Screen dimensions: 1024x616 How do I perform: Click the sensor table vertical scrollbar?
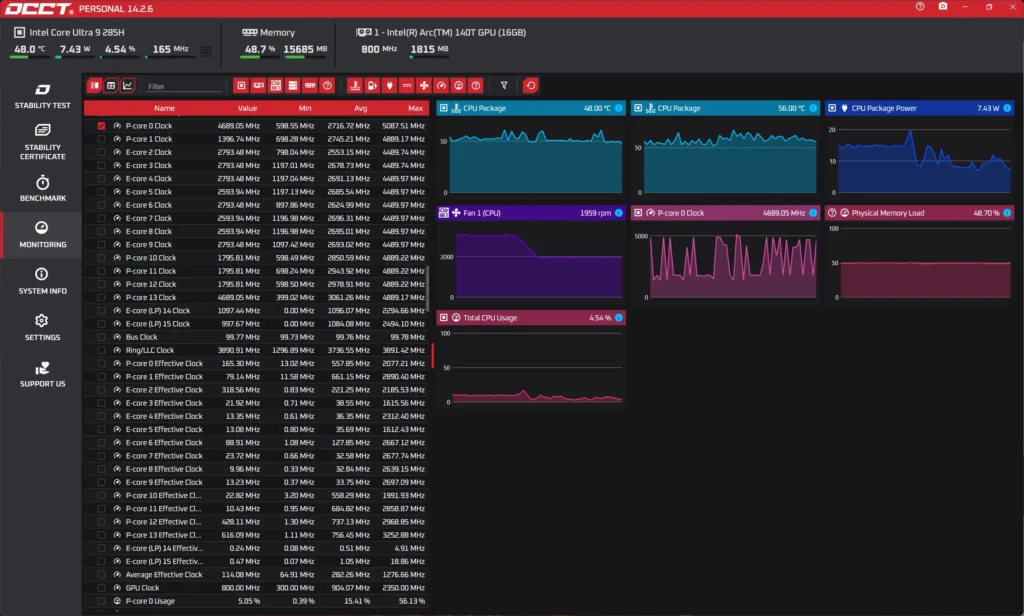428,287
